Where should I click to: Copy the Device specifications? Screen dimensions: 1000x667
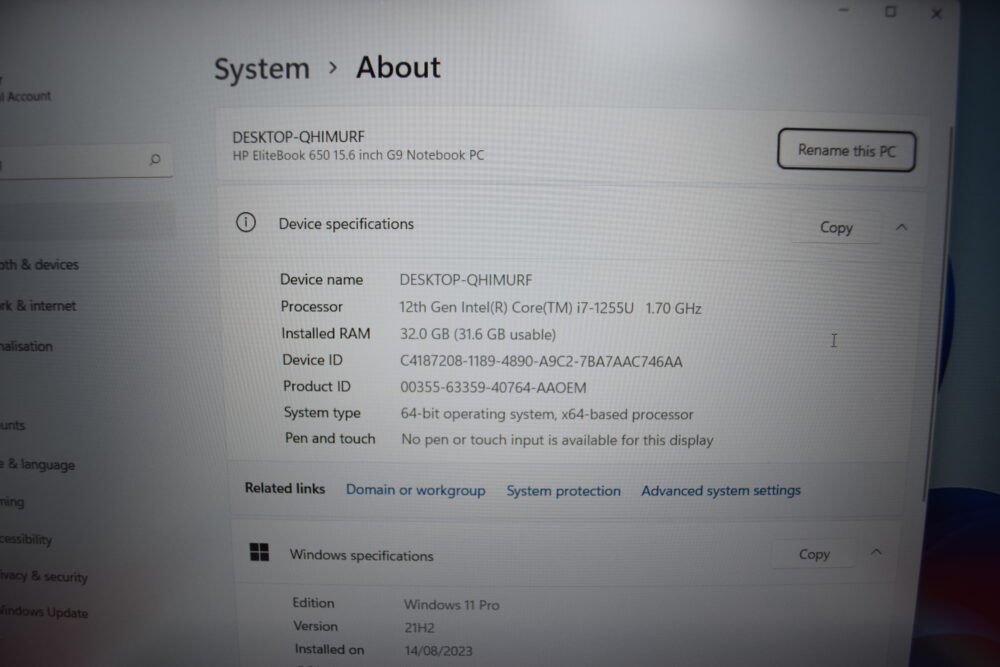point(836,228)
